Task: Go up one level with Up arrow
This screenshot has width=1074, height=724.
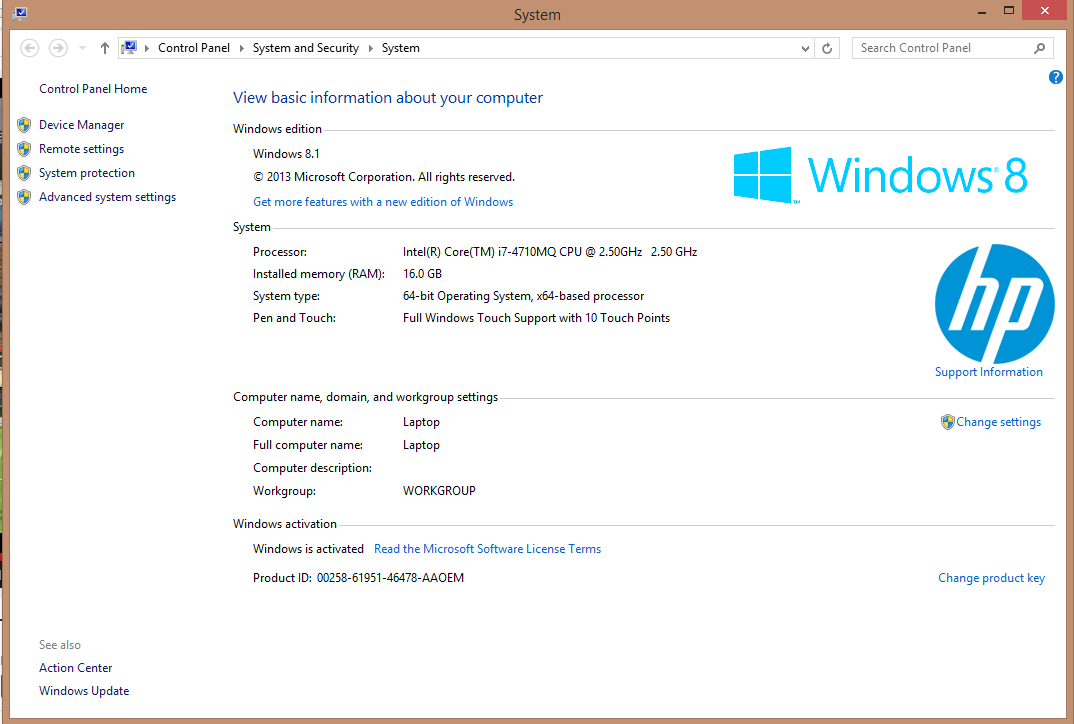Action: tap(105, 48)
